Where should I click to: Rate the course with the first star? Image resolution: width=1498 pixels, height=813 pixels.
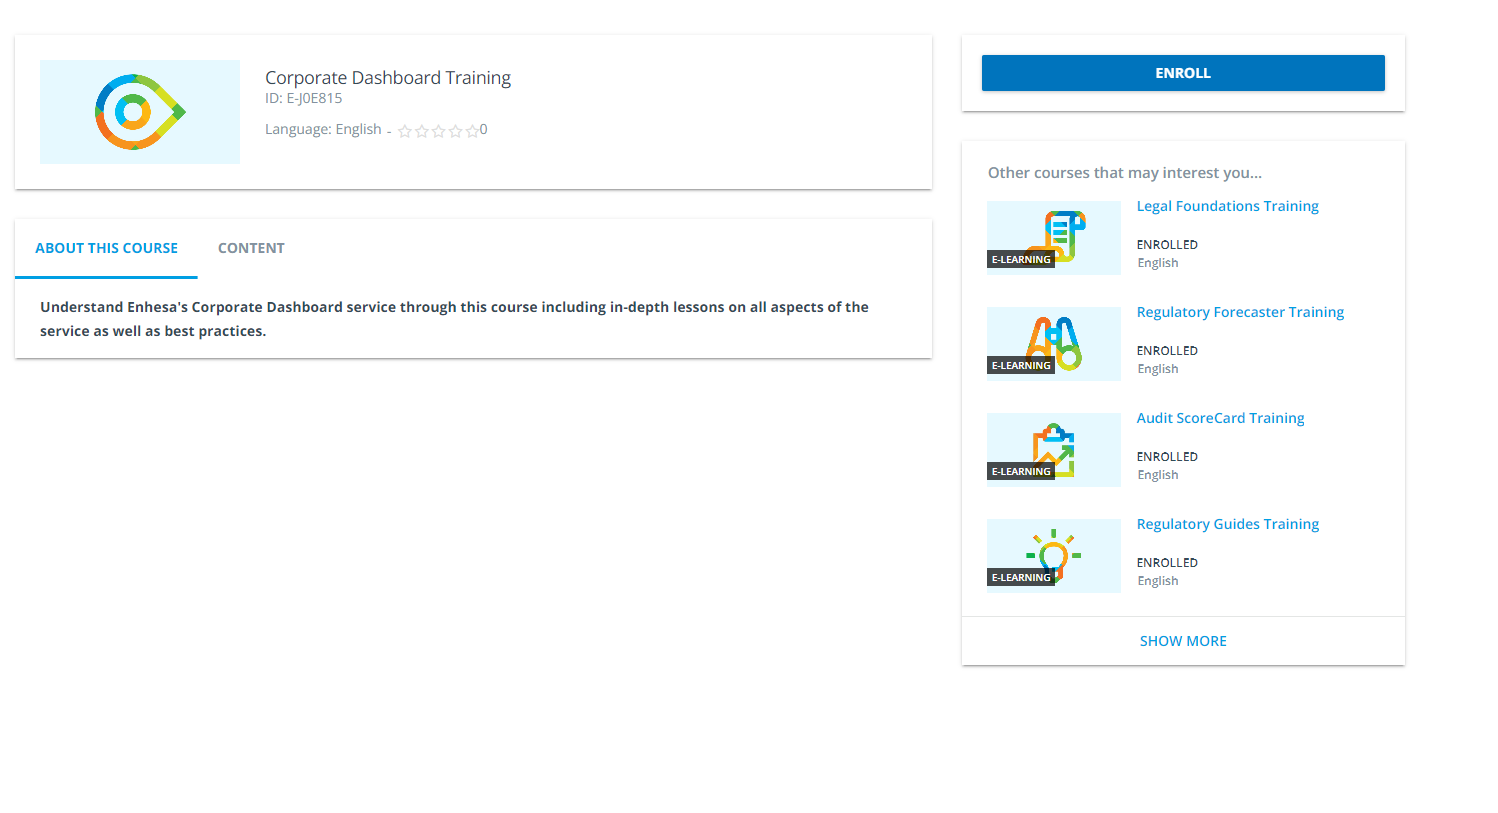pos(405,130)
